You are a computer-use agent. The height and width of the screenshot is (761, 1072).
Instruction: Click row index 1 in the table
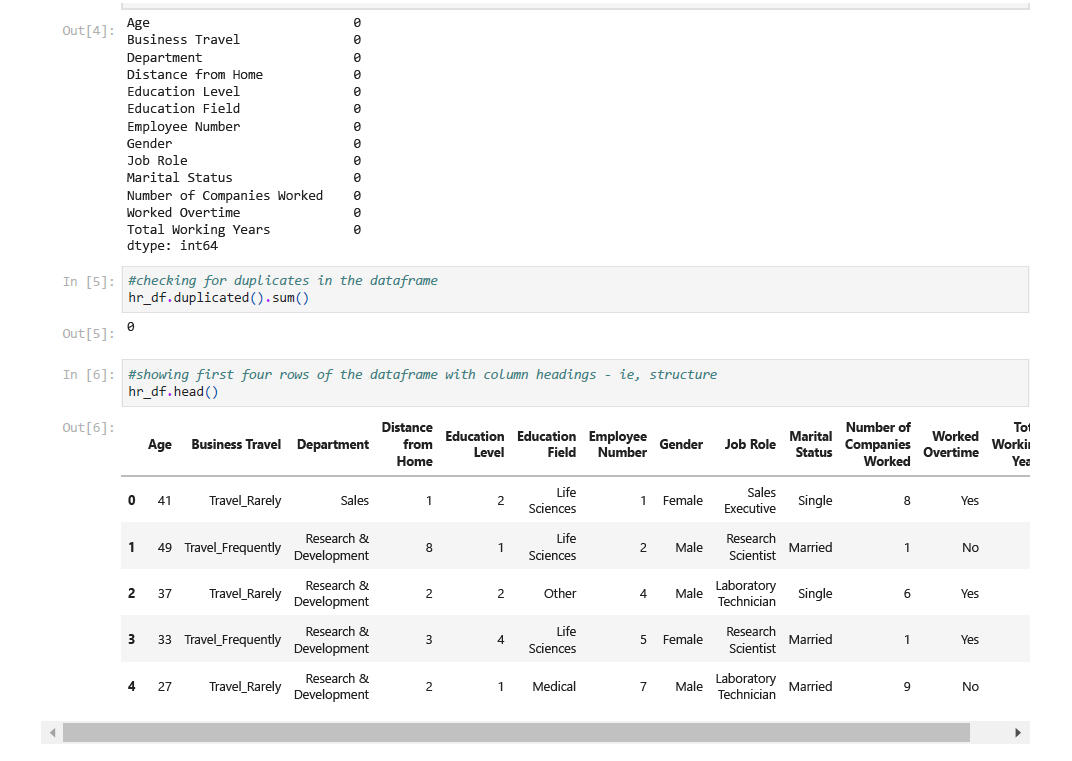131,548
